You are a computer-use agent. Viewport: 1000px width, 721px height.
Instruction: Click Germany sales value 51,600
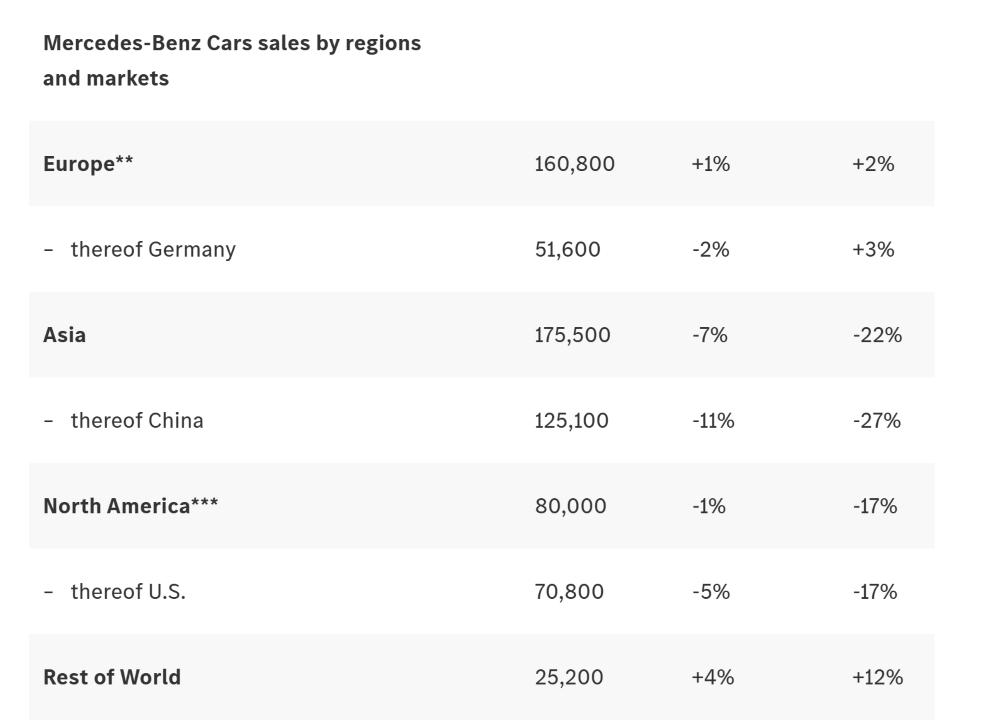pos(567,249)
